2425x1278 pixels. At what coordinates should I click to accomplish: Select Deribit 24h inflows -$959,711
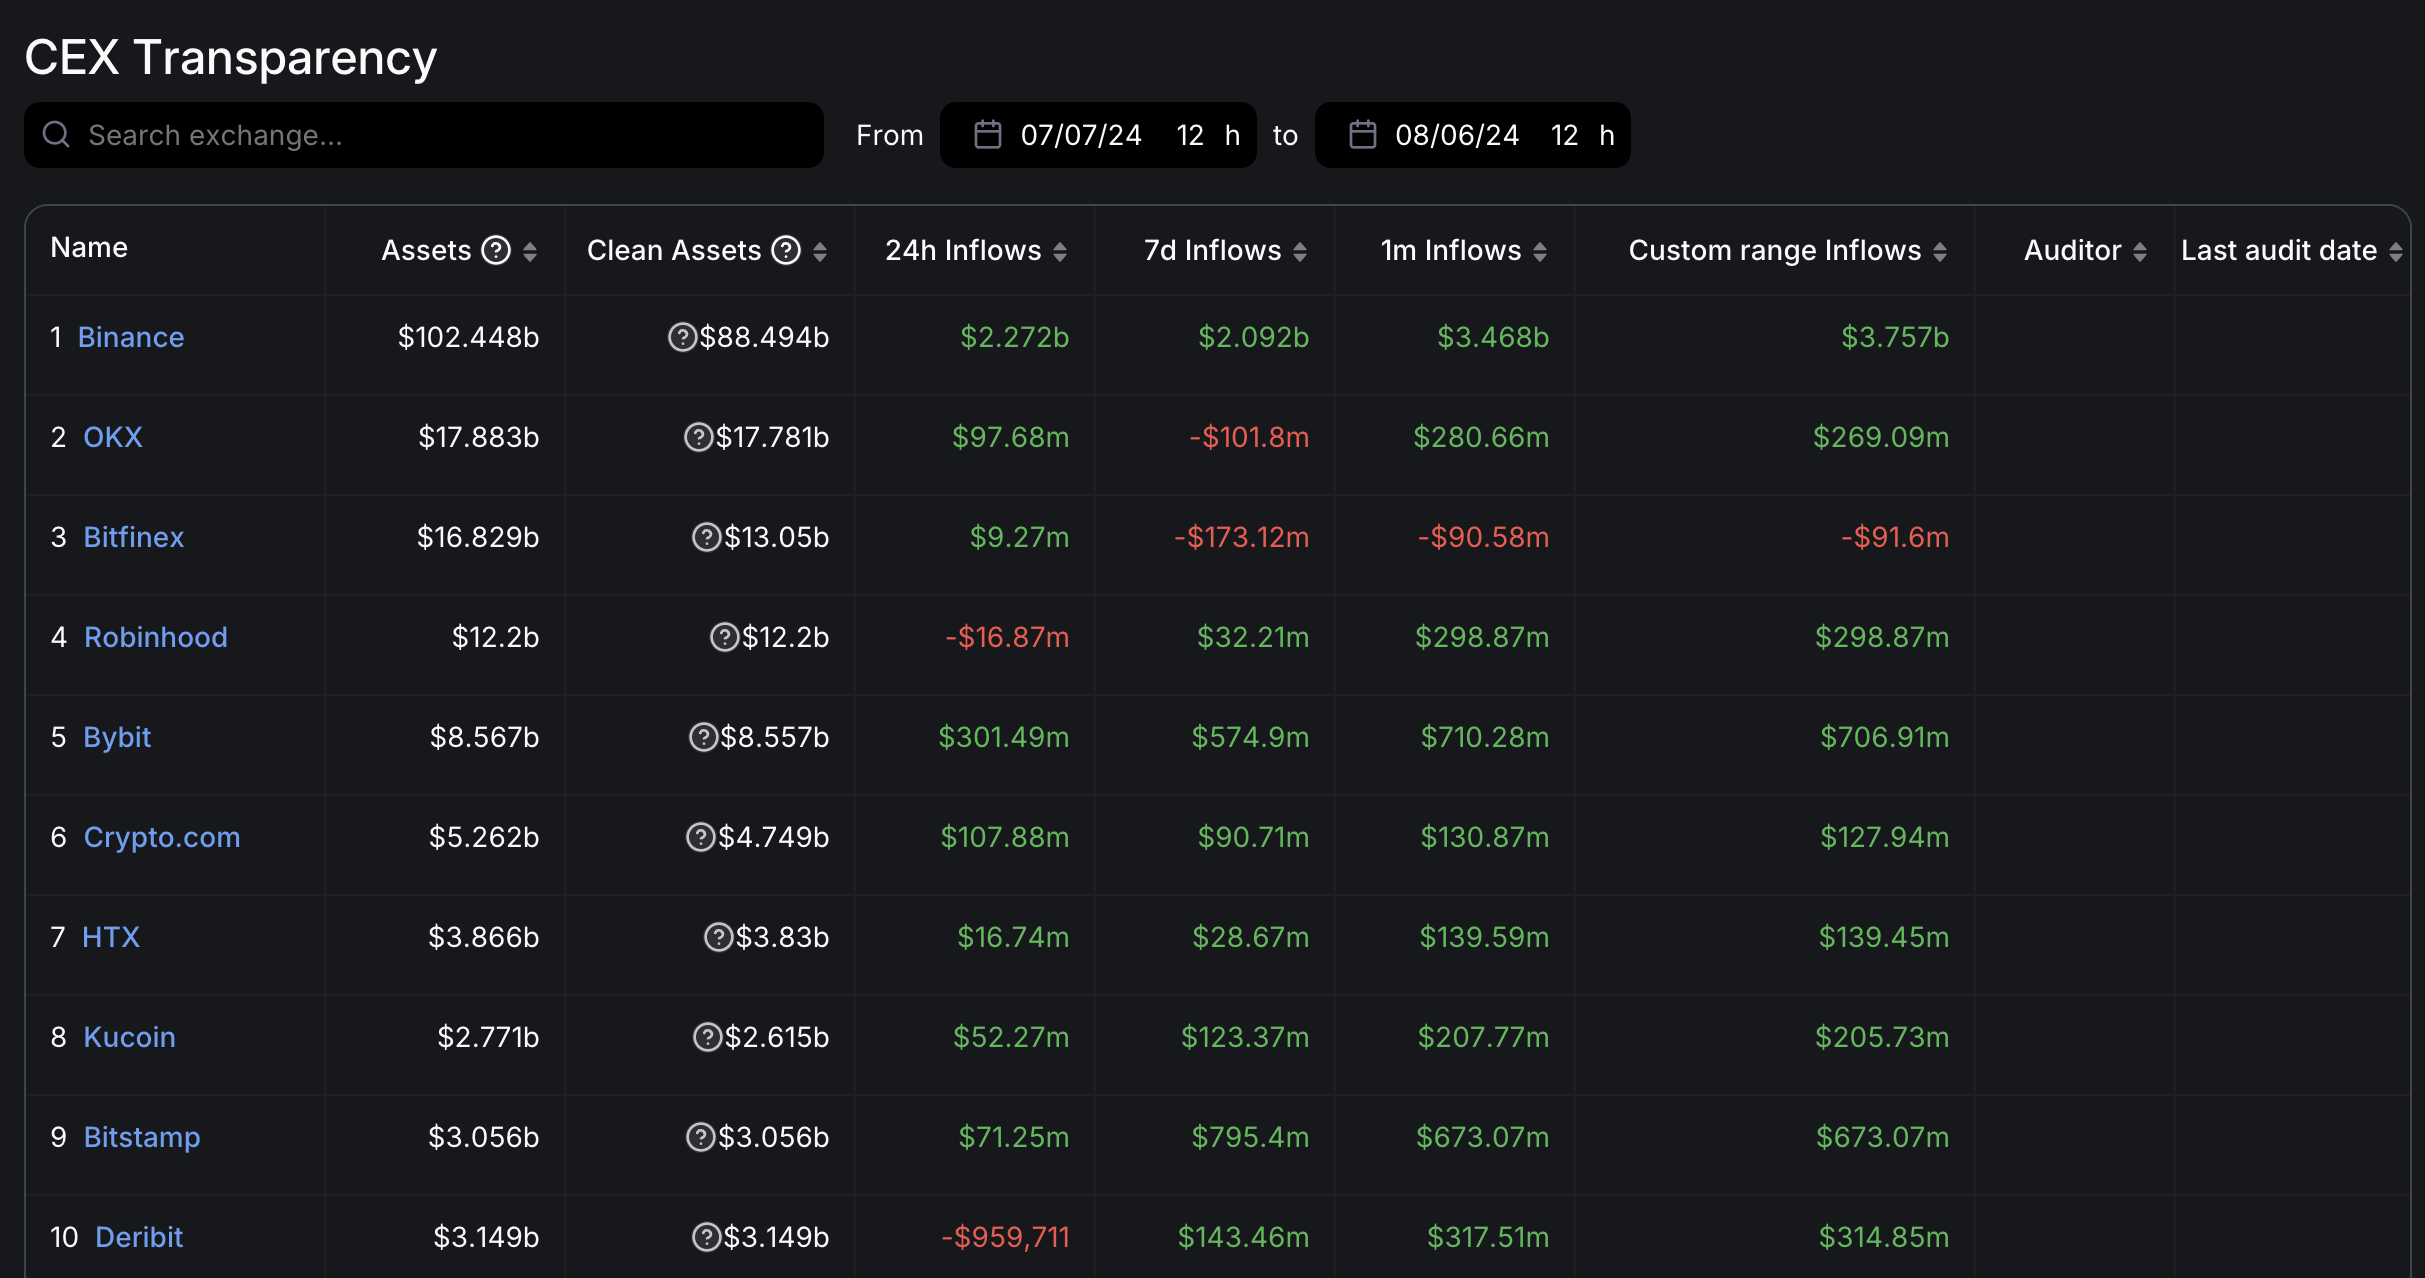(x=1005, y=1237)
